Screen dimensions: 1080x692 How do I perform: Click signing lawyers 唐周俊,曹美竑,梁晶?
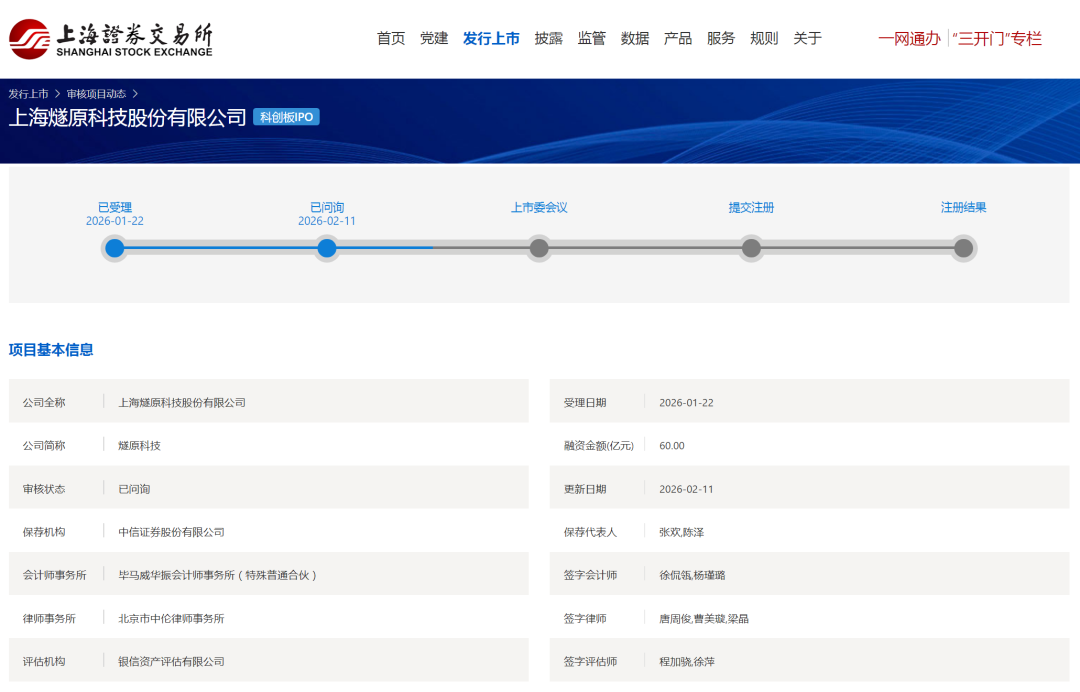[x=704, y=618]
